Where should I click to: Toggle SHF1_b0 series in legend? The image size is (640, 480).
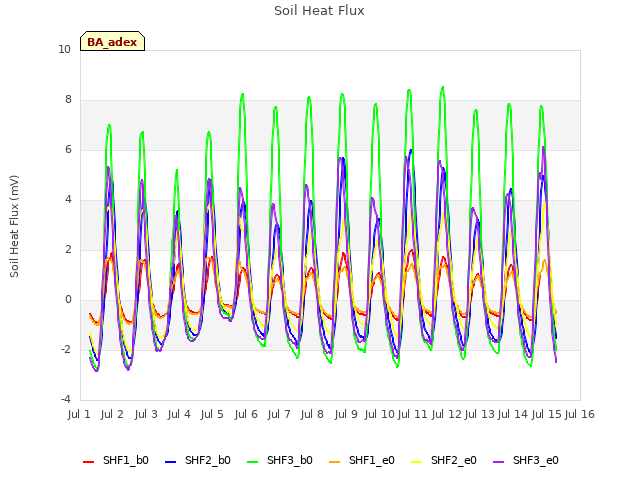[116, 460]
